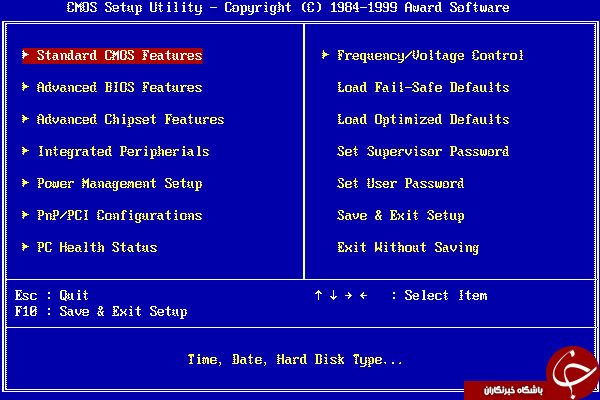
Task: Click the down arrow key symbol
Action: click(x=333, y=295)
